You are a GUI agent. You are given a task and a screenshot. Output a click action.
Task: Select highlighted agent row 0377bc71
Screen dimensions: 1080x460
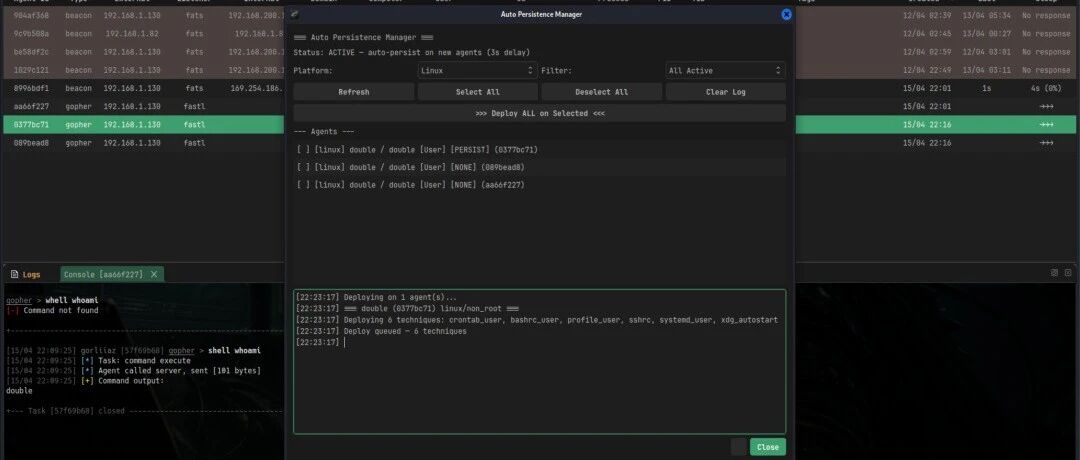coord(145,125)
